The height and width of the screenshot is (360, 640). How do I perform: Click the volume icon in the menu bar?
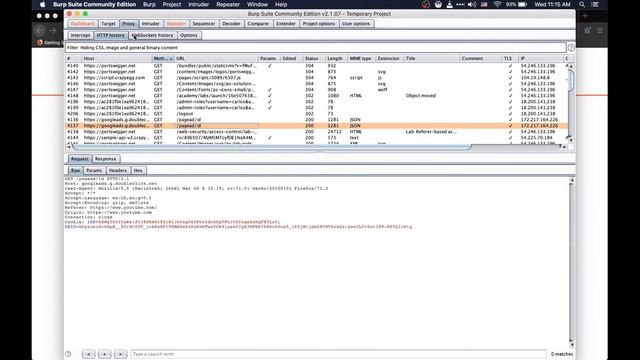pyautogui.click(x=472, y=4)
